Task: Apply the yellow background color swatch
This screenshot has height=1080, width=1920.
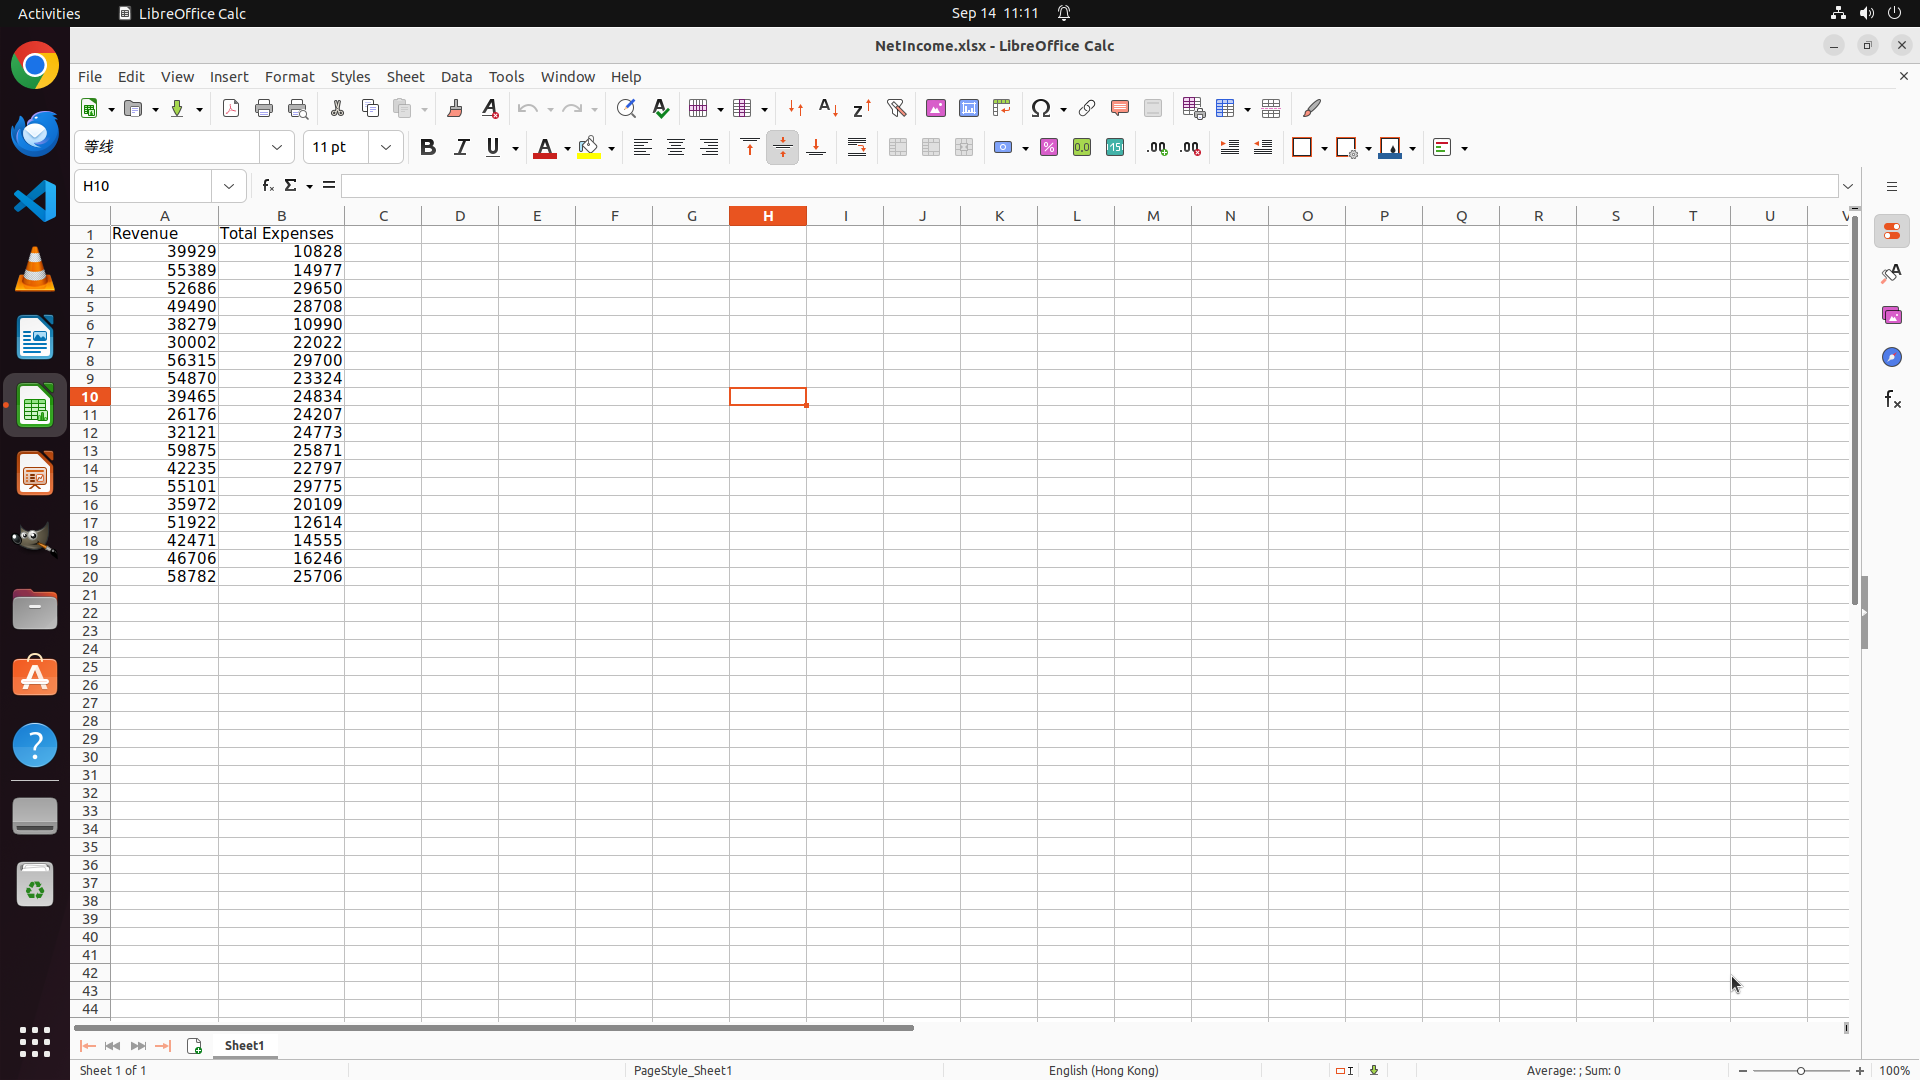Action: point(589,148)
